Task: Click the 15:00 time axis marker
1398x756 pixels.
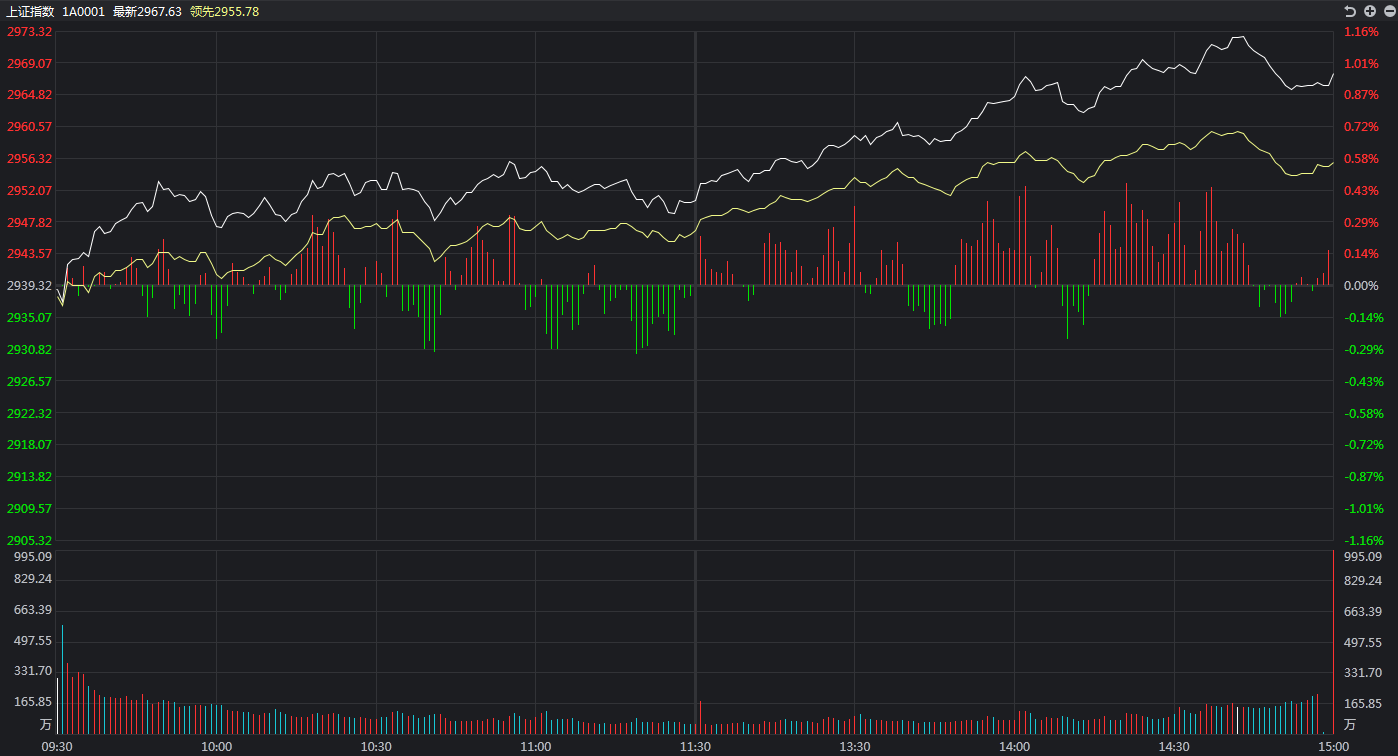Action: [1332, 746]
